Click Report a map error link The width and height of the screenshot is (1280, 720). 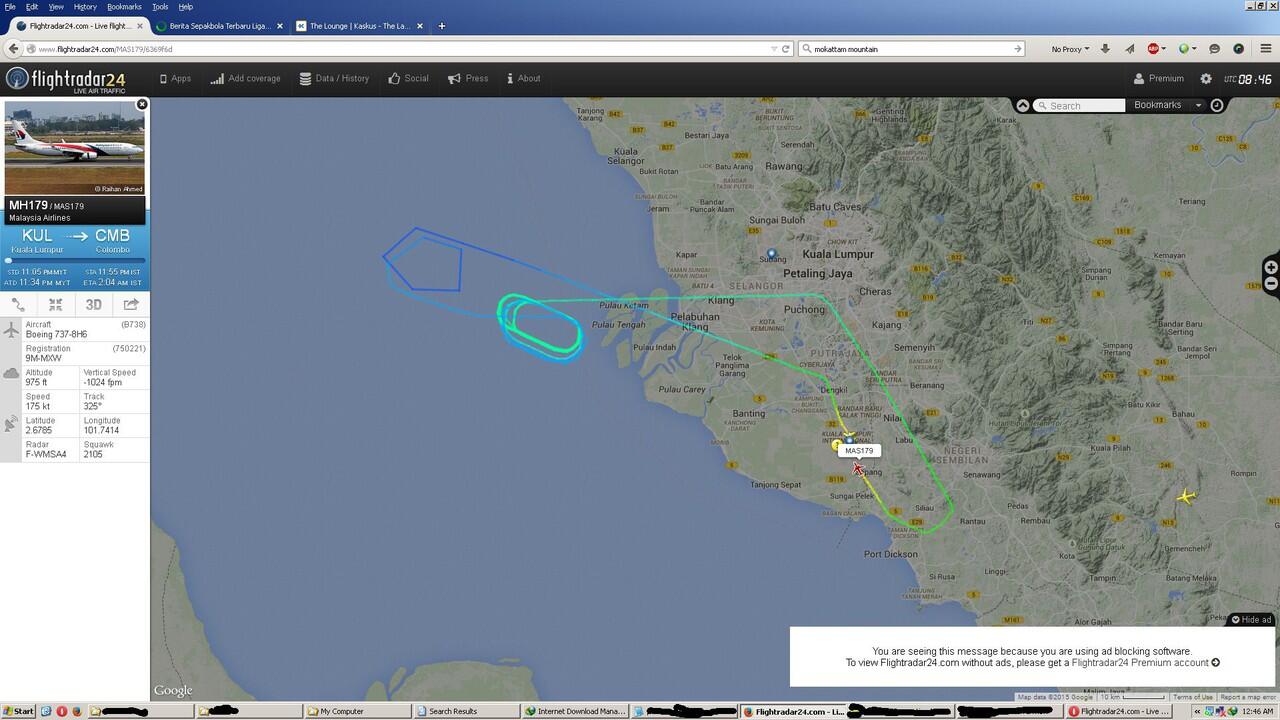[1247, 697]
